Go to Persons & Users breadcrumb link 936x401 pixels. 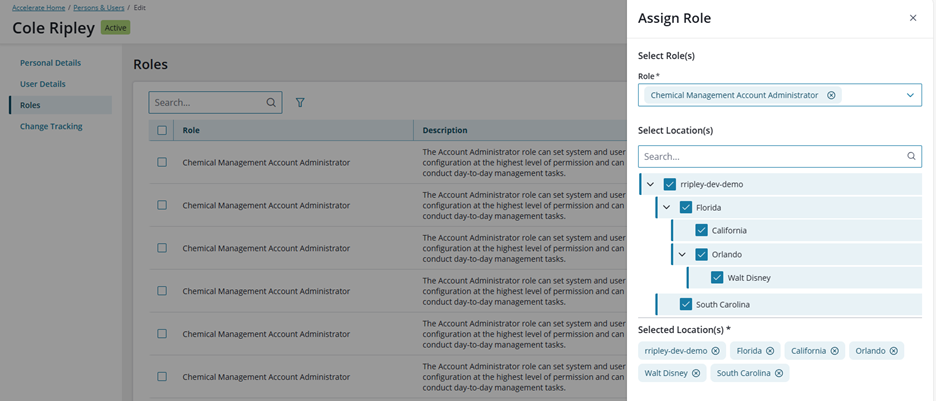[99, 8]
